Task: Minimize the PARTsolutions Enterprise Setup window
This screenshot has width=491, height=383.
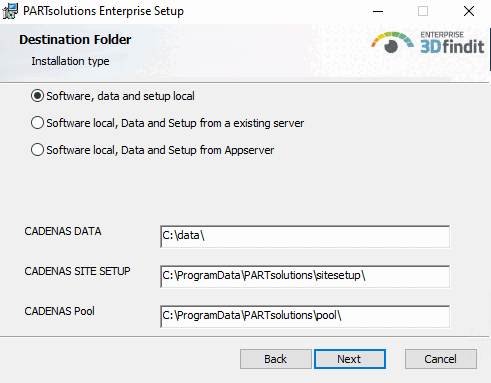Action: [x=378, y=11]
